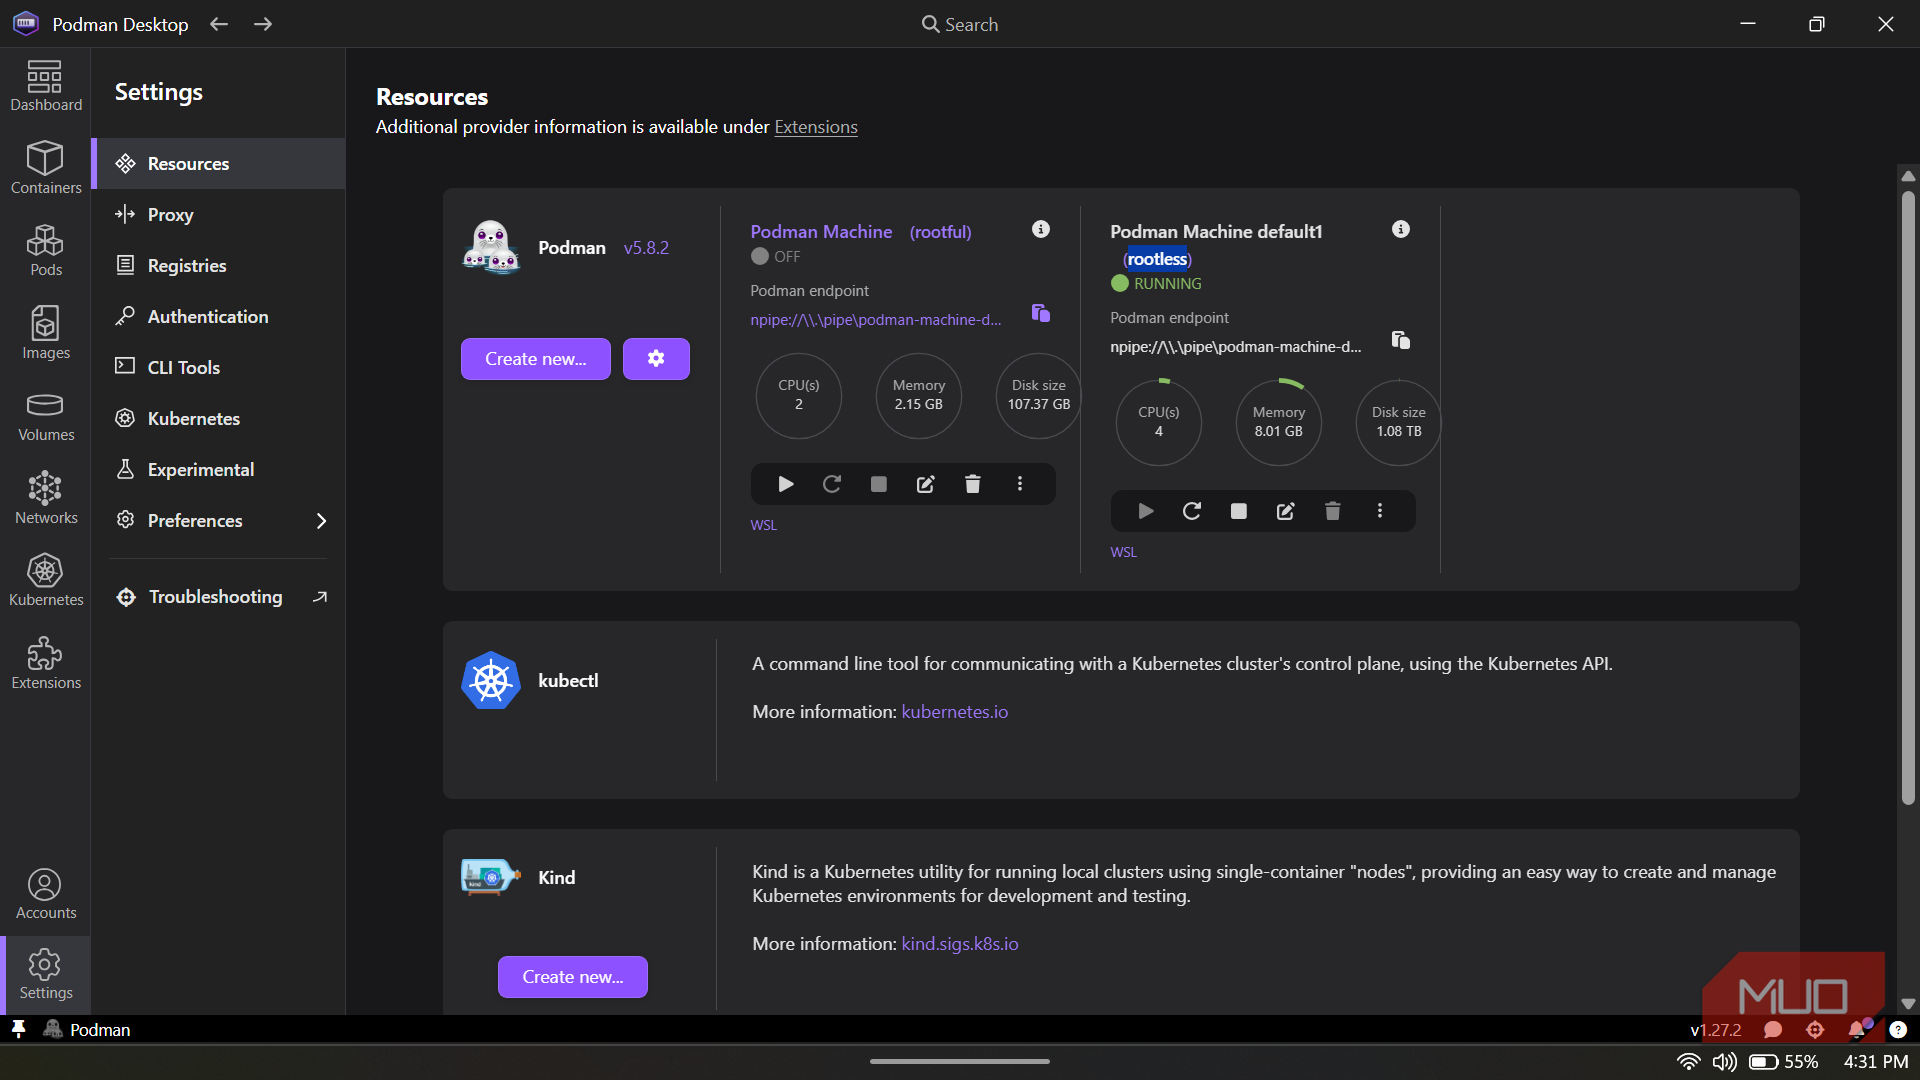Open the Accounts sidebar icon
This screenshot has height=1080, width=1920.
[x=46, y=894]
